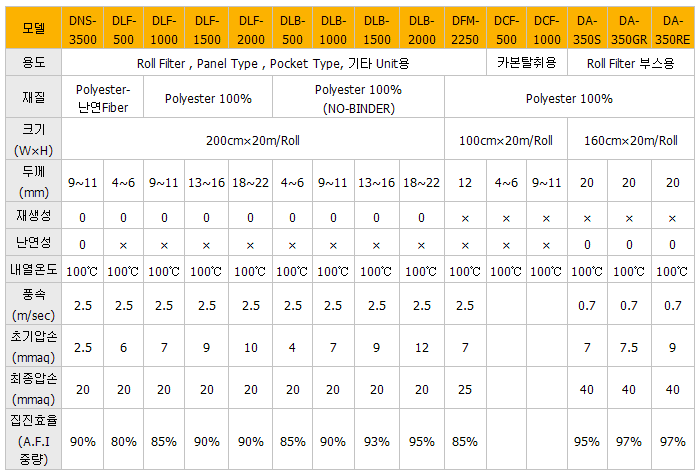Click the DNS-3500 model header cell
700x475 pixels.
pos(83,28)
